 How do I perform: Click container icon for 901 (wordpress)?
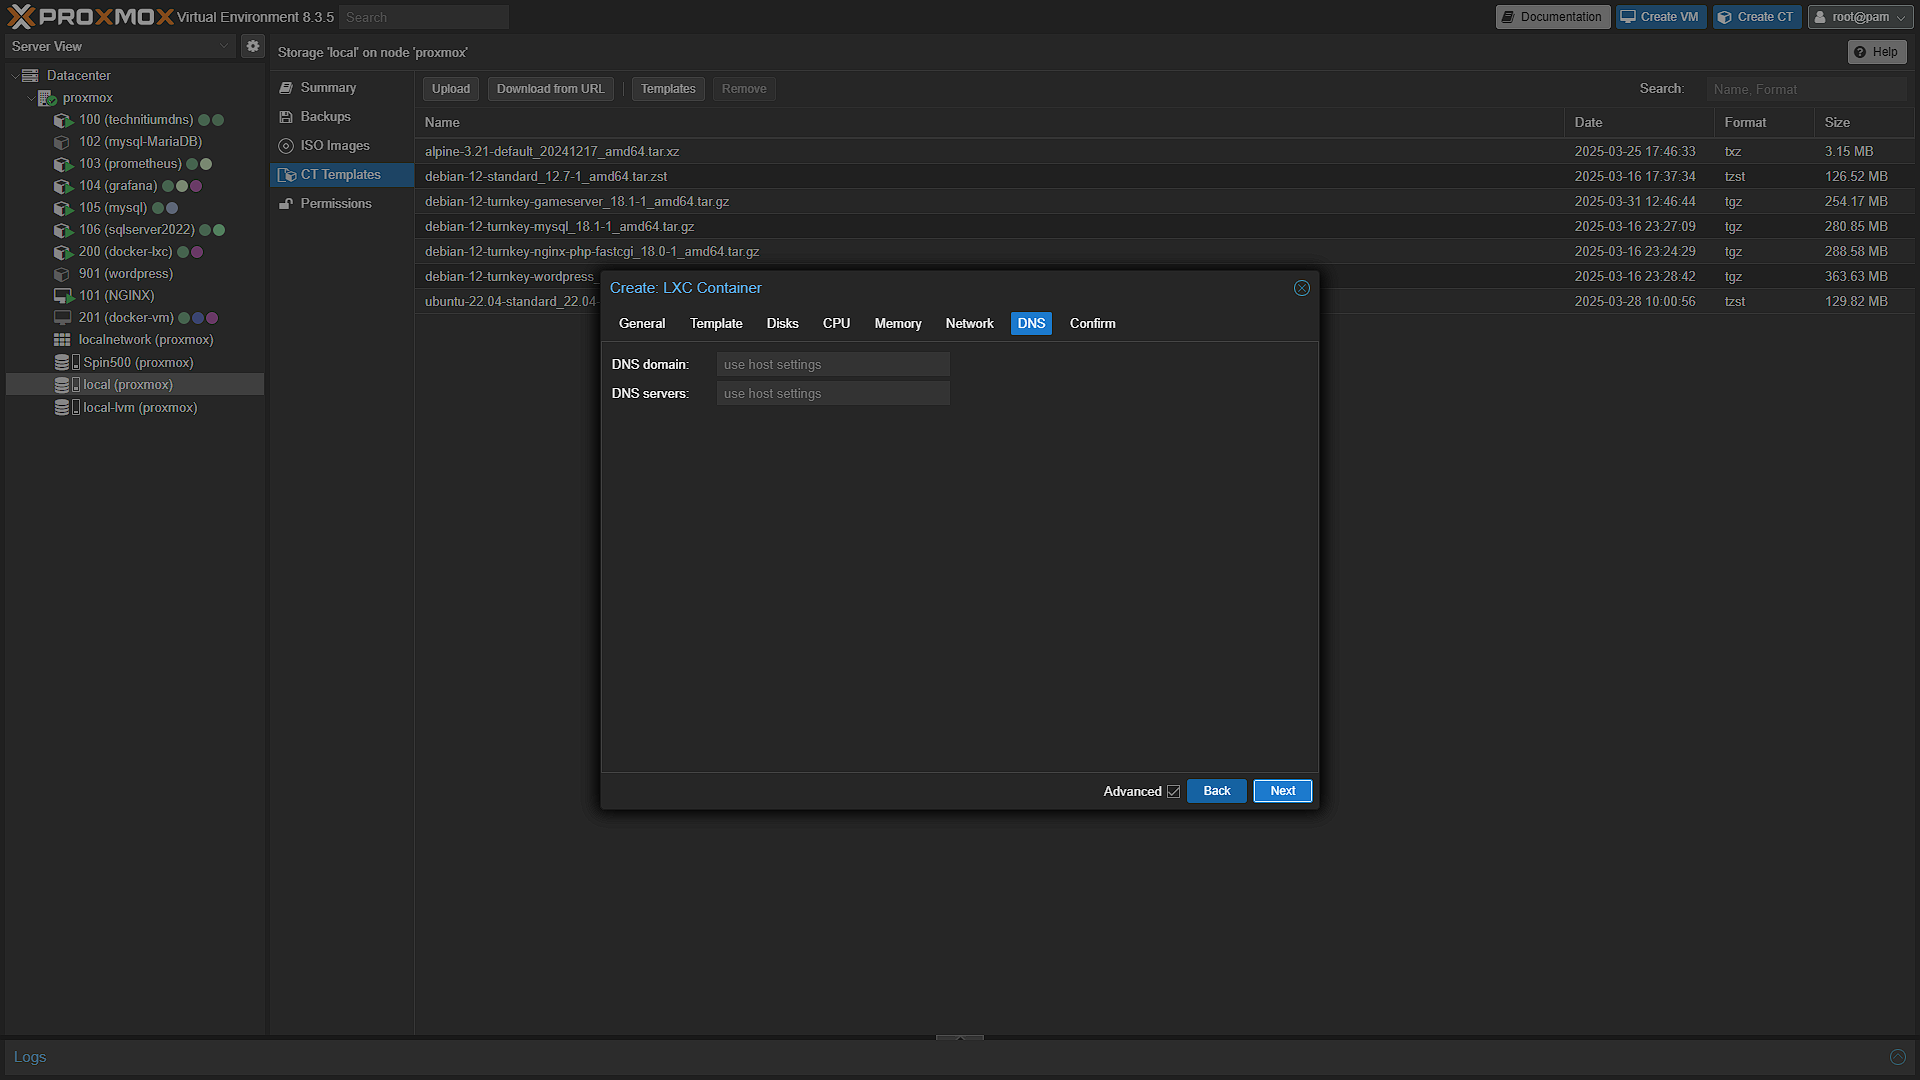point(62,274)
